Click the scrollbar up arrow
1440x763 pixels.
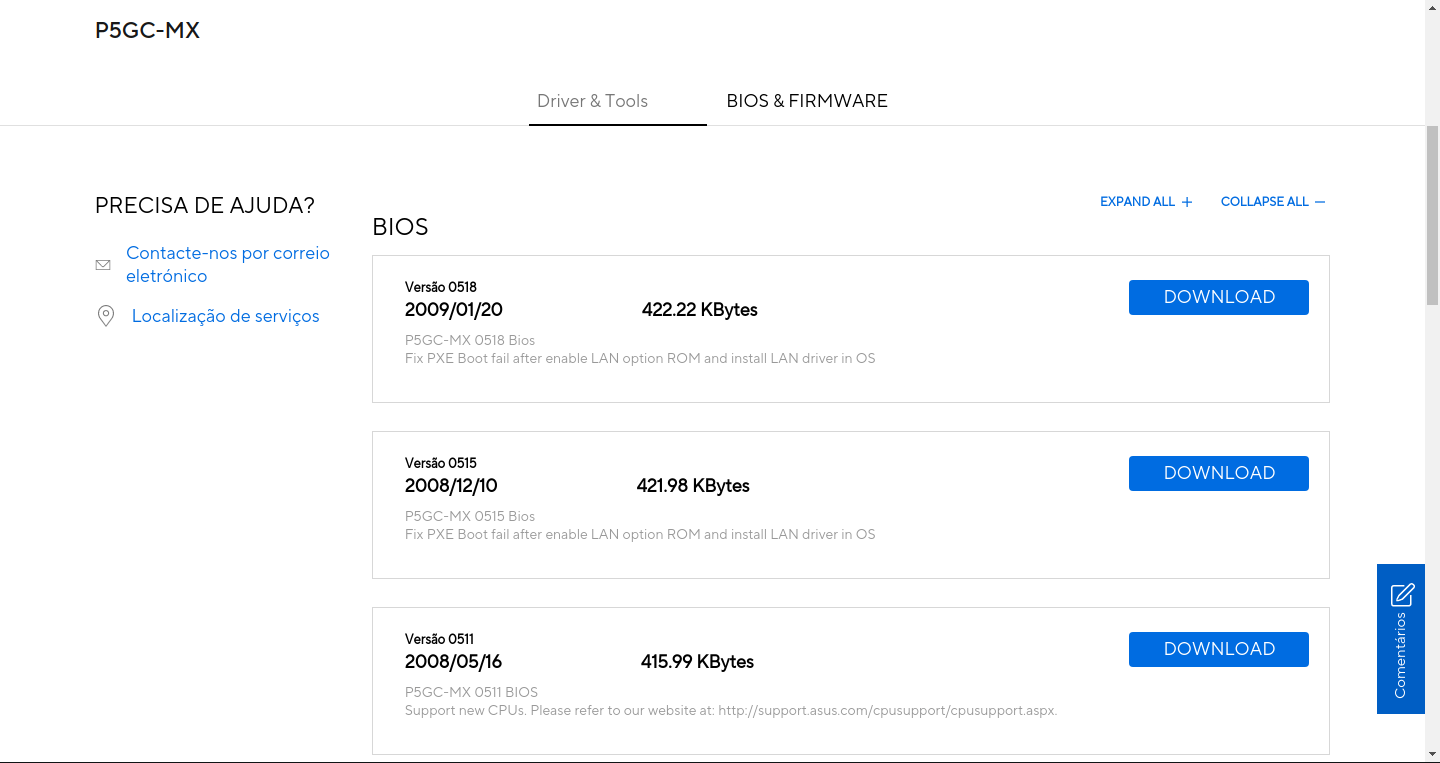(1432, 7)
